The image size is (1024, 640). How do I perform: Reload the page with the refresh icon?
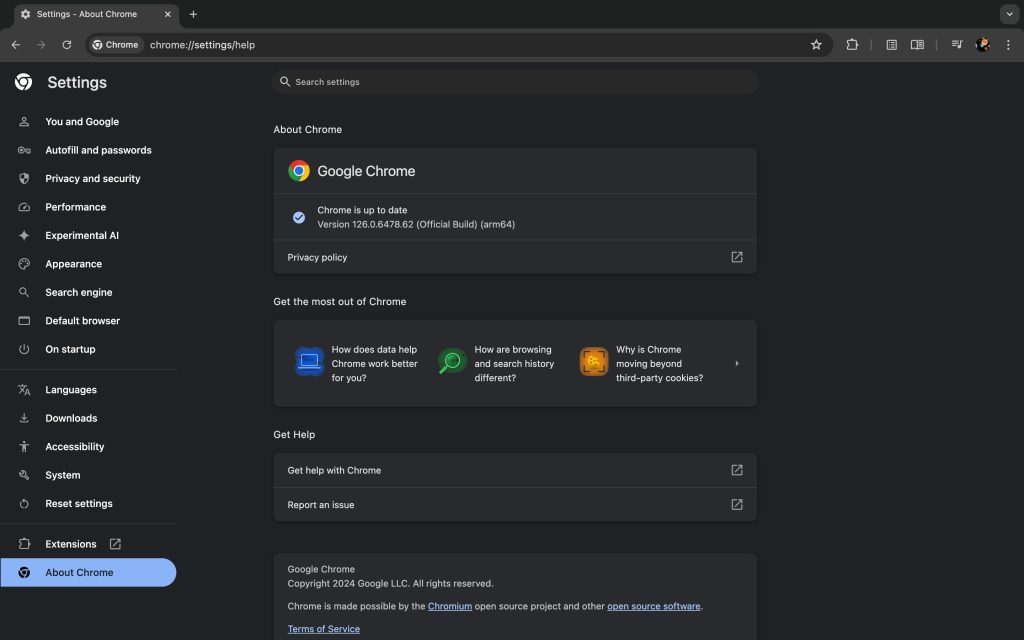click(67, 45)
